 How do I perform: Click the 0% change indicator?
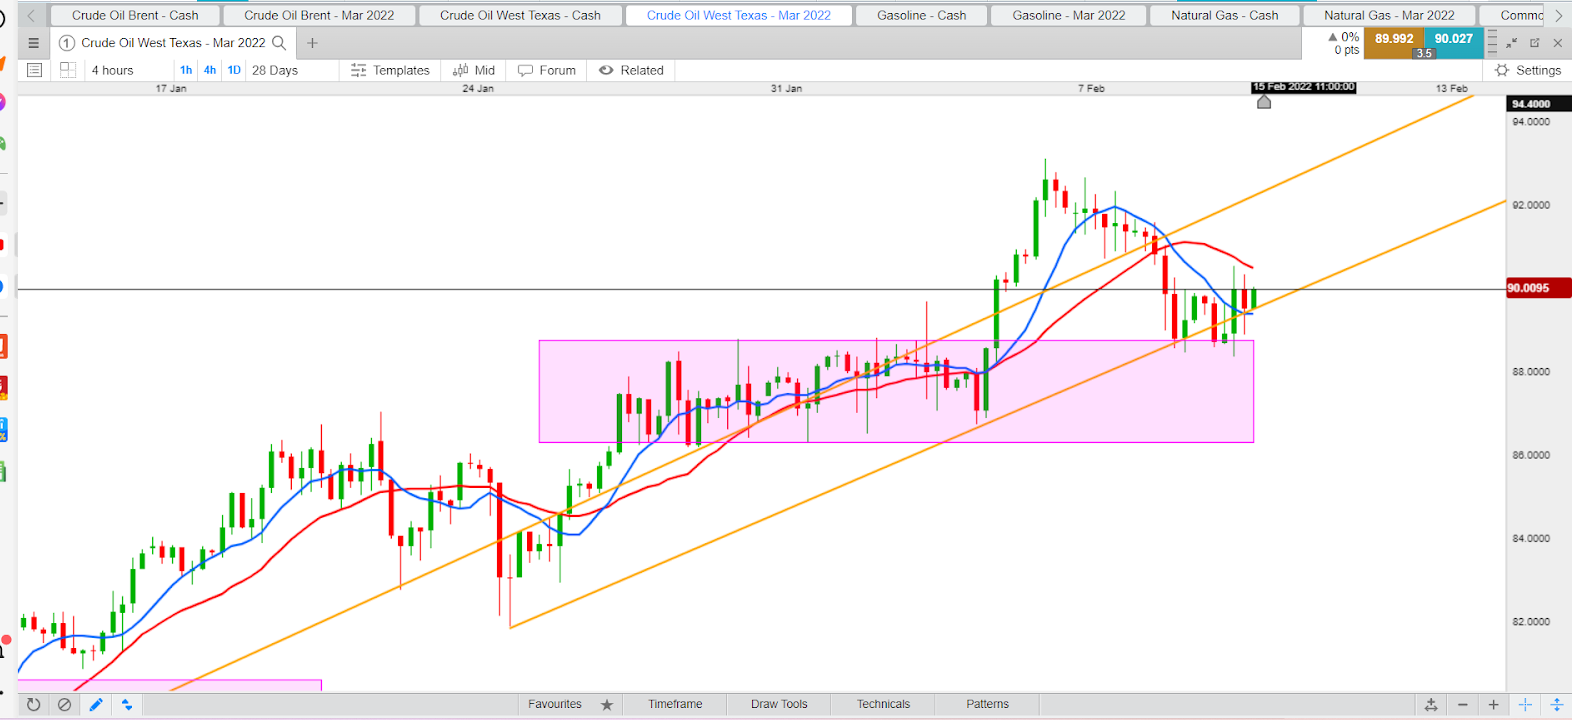pos(1343,37)
